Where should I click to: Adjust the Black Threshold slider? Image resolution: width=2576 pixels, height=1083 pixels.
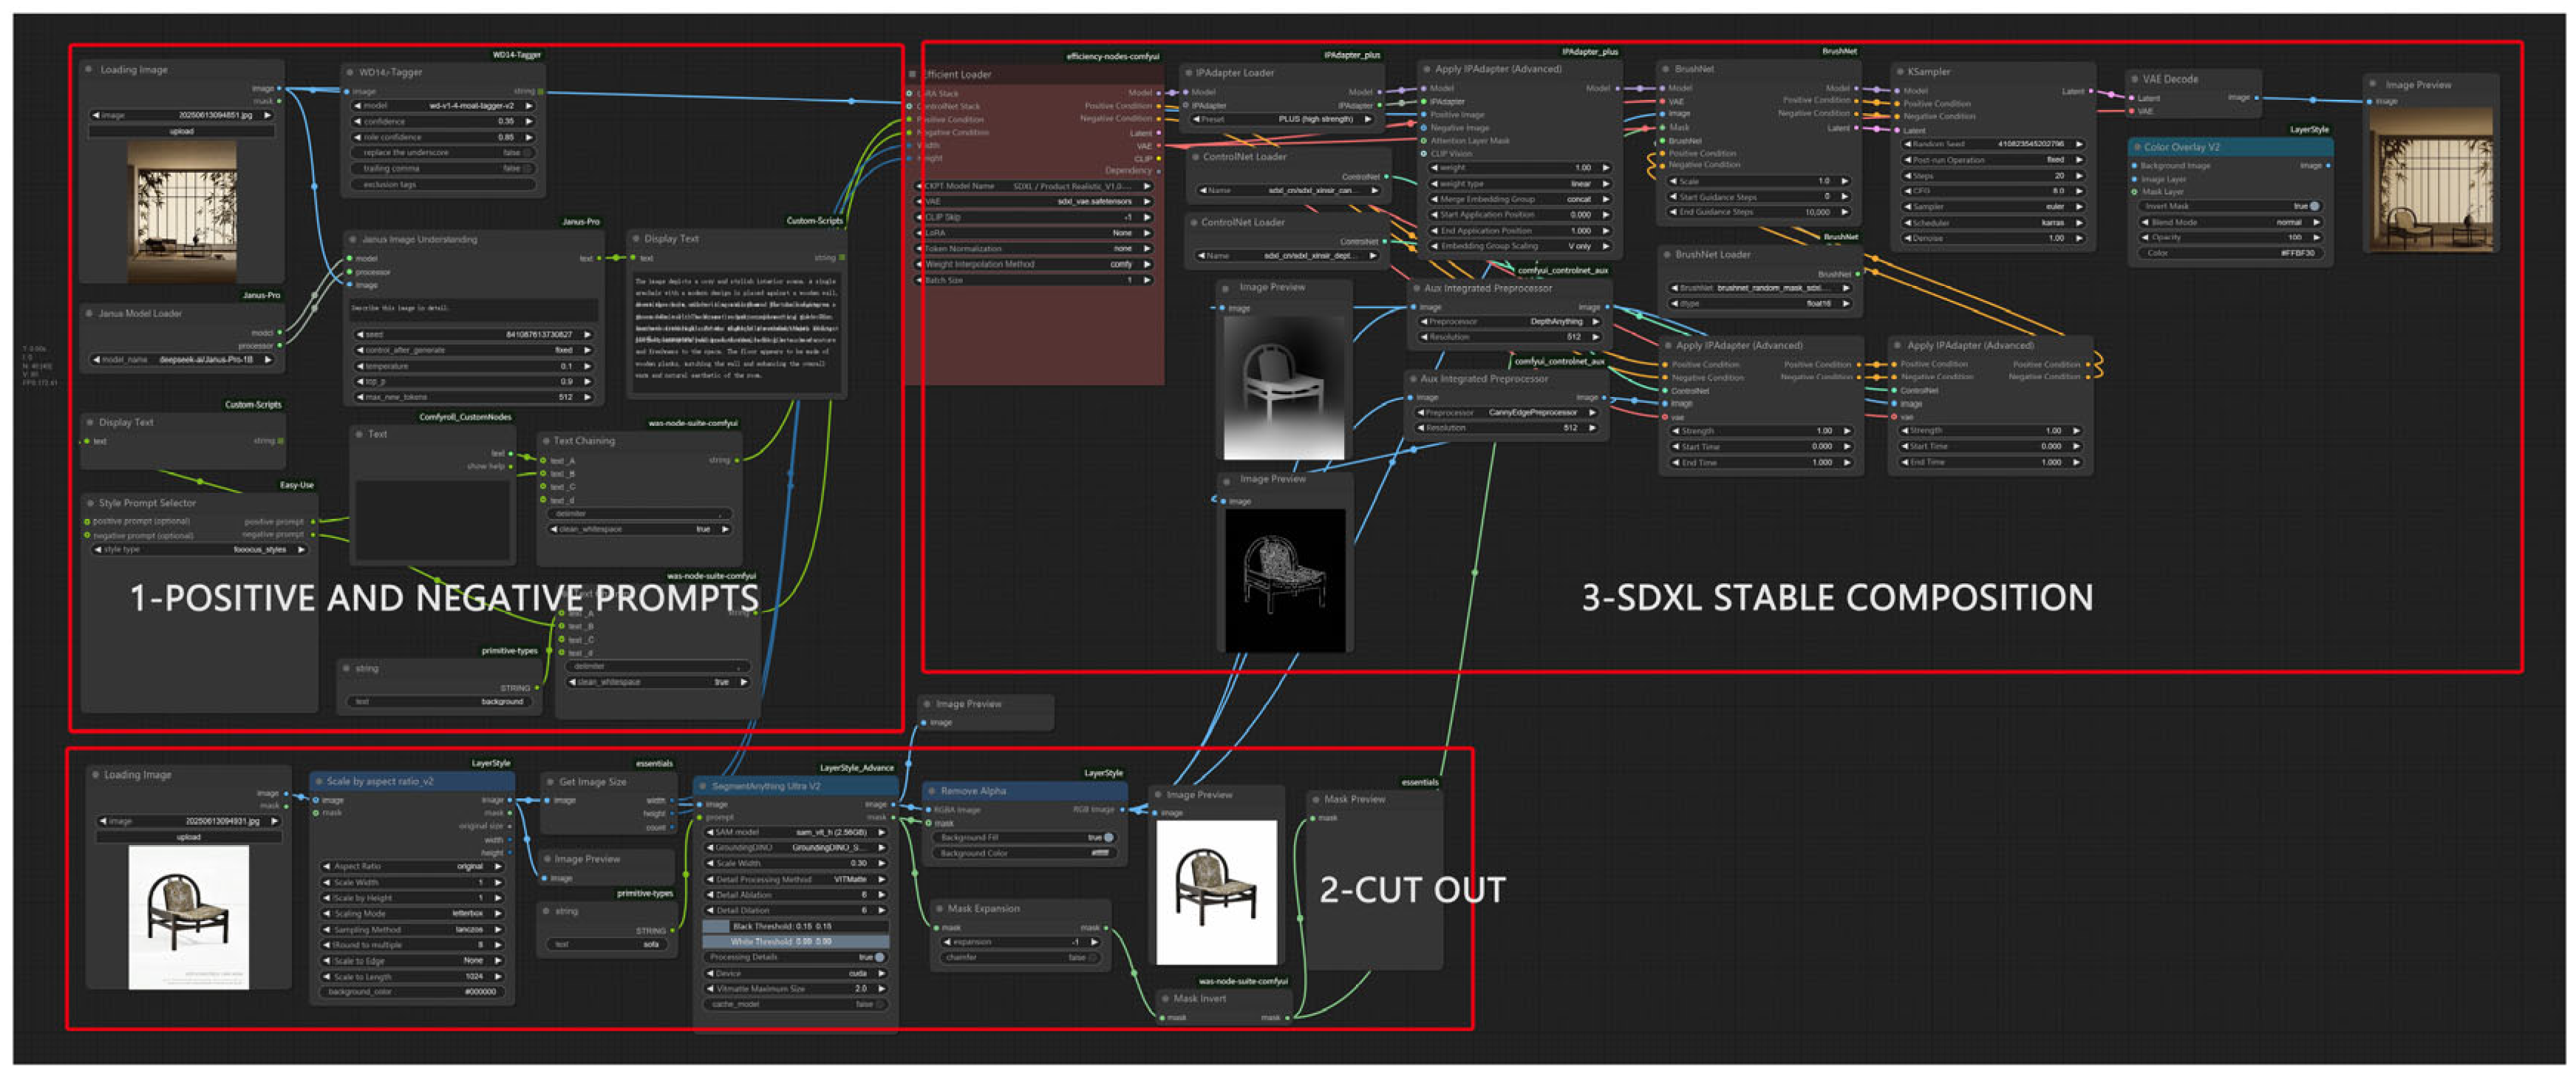[x=796, y=926]
